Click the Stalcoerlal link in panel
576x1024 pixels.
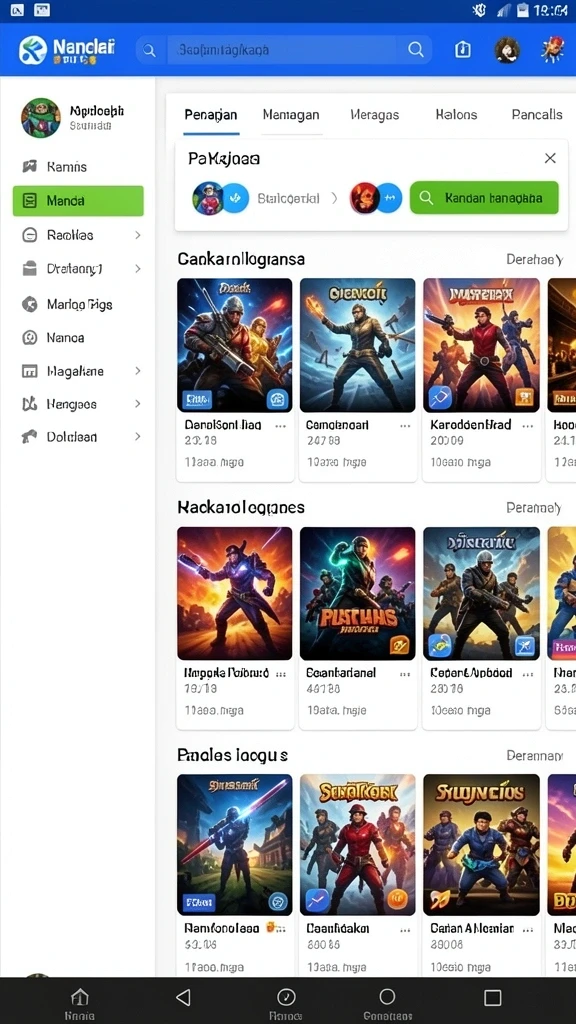click(x=289, y=198)
